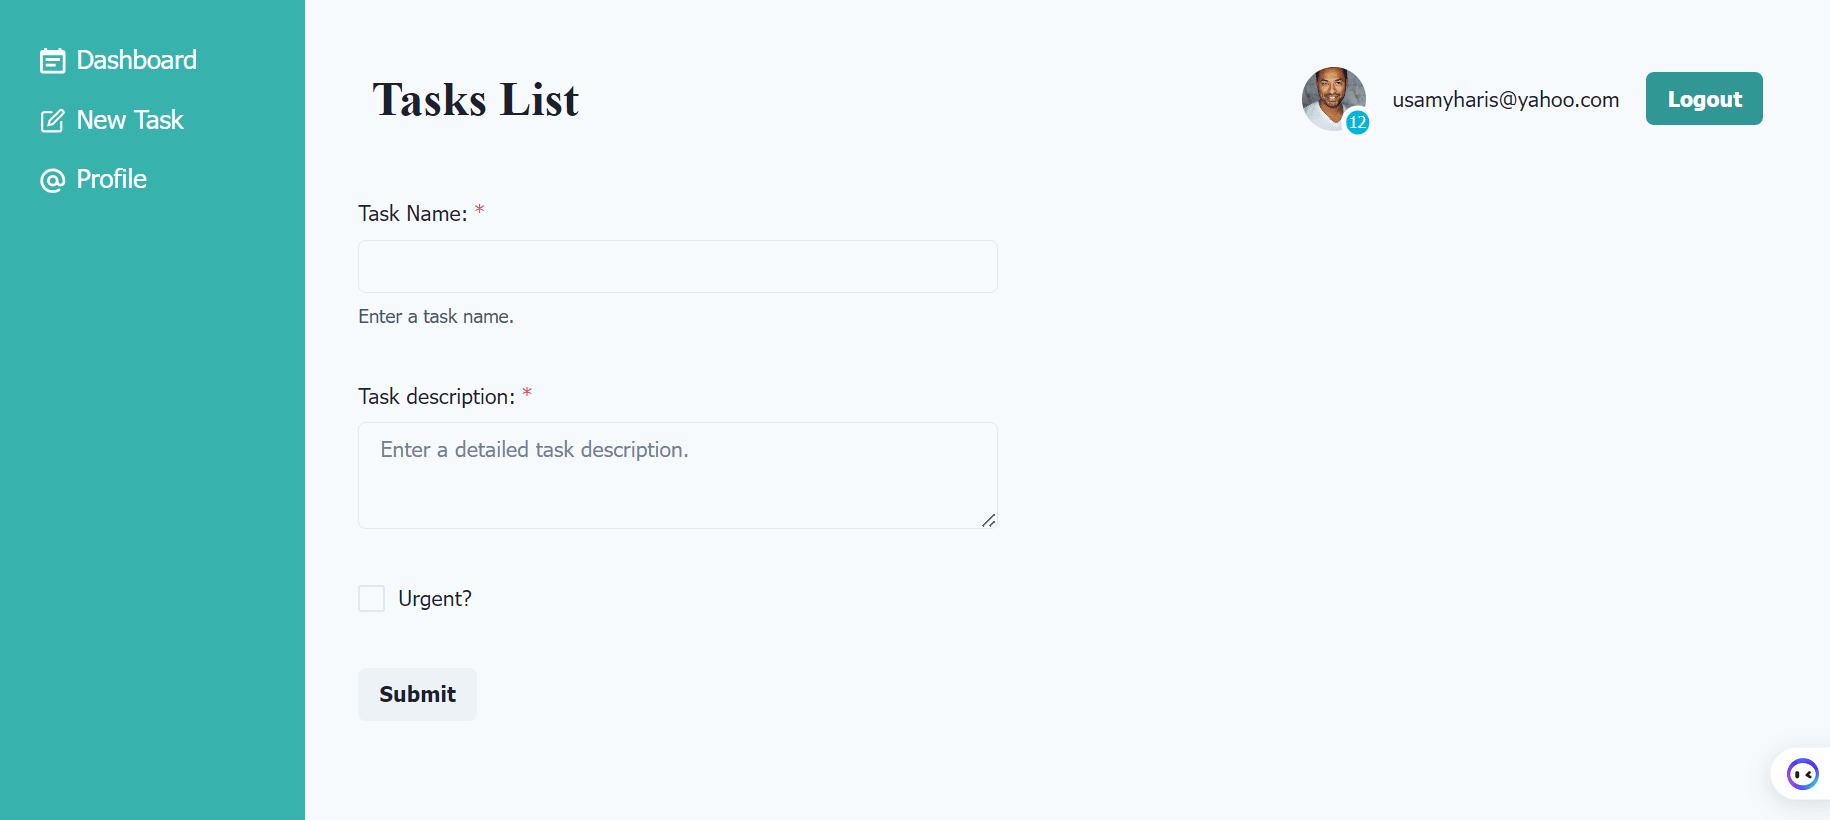1830x820 pixels.
Task: Log out using the Logout button
Action: point(1704,98)
